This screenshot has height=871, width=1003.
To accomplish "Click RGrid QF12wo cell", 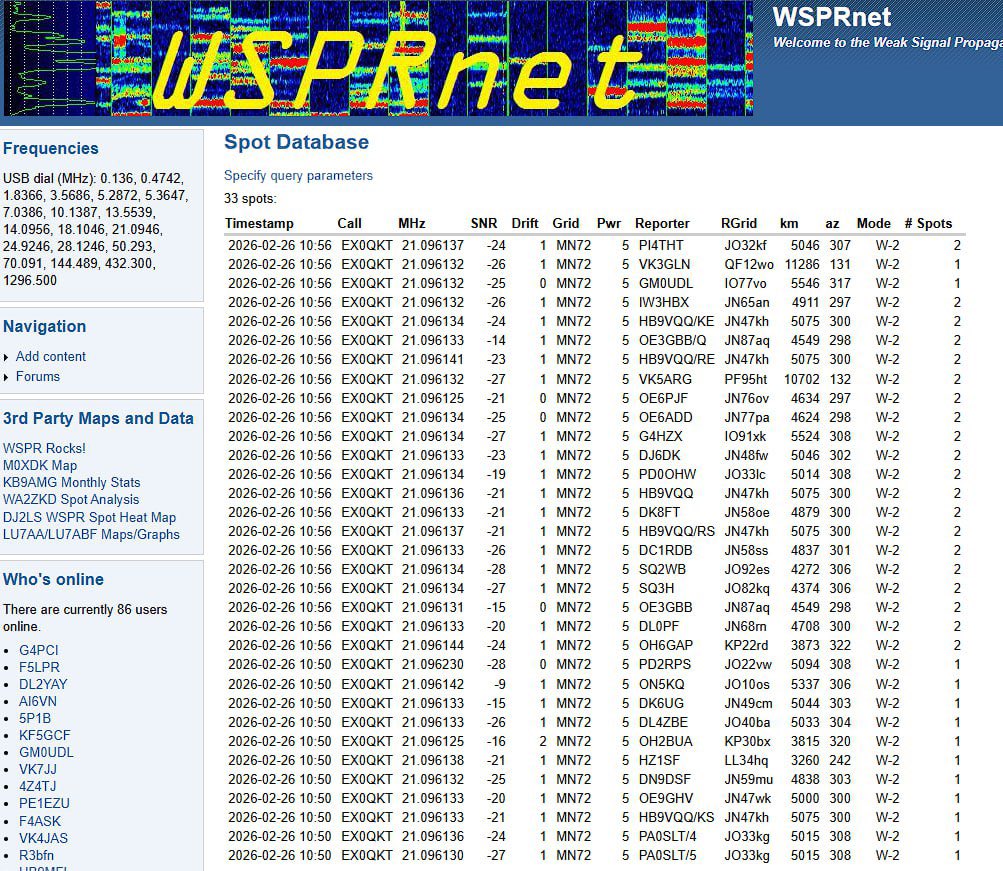I will [x=748, y=264].
